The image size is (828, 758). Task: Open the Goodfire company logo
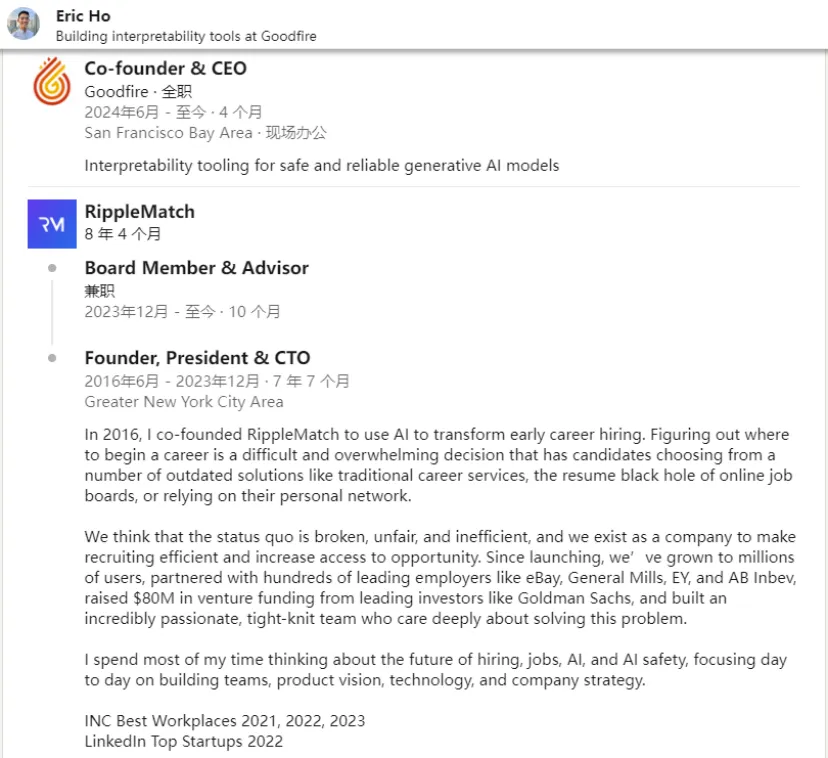[x=52, y=81]
